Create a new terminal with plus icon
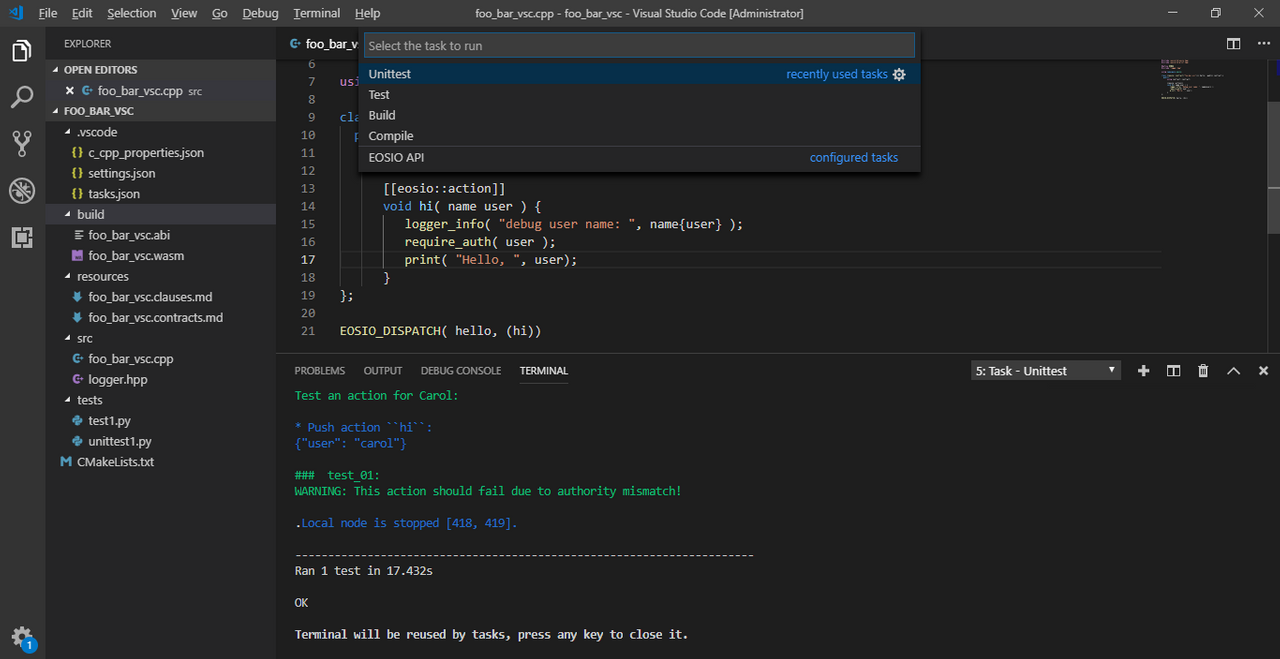Image resolution: width=1280 pixels, height=659 pixels. (1144, 371)
